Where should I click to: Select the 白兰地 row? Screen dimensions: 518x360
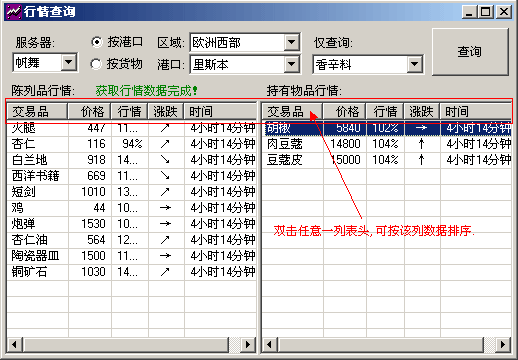[132, 160]
